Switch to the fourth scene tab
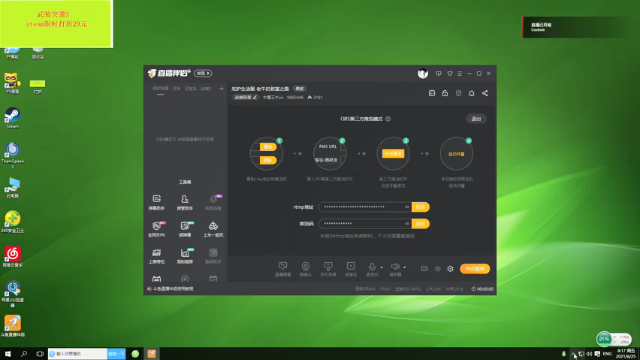Viewport: 640px width, 360px height. pos(206,89)
